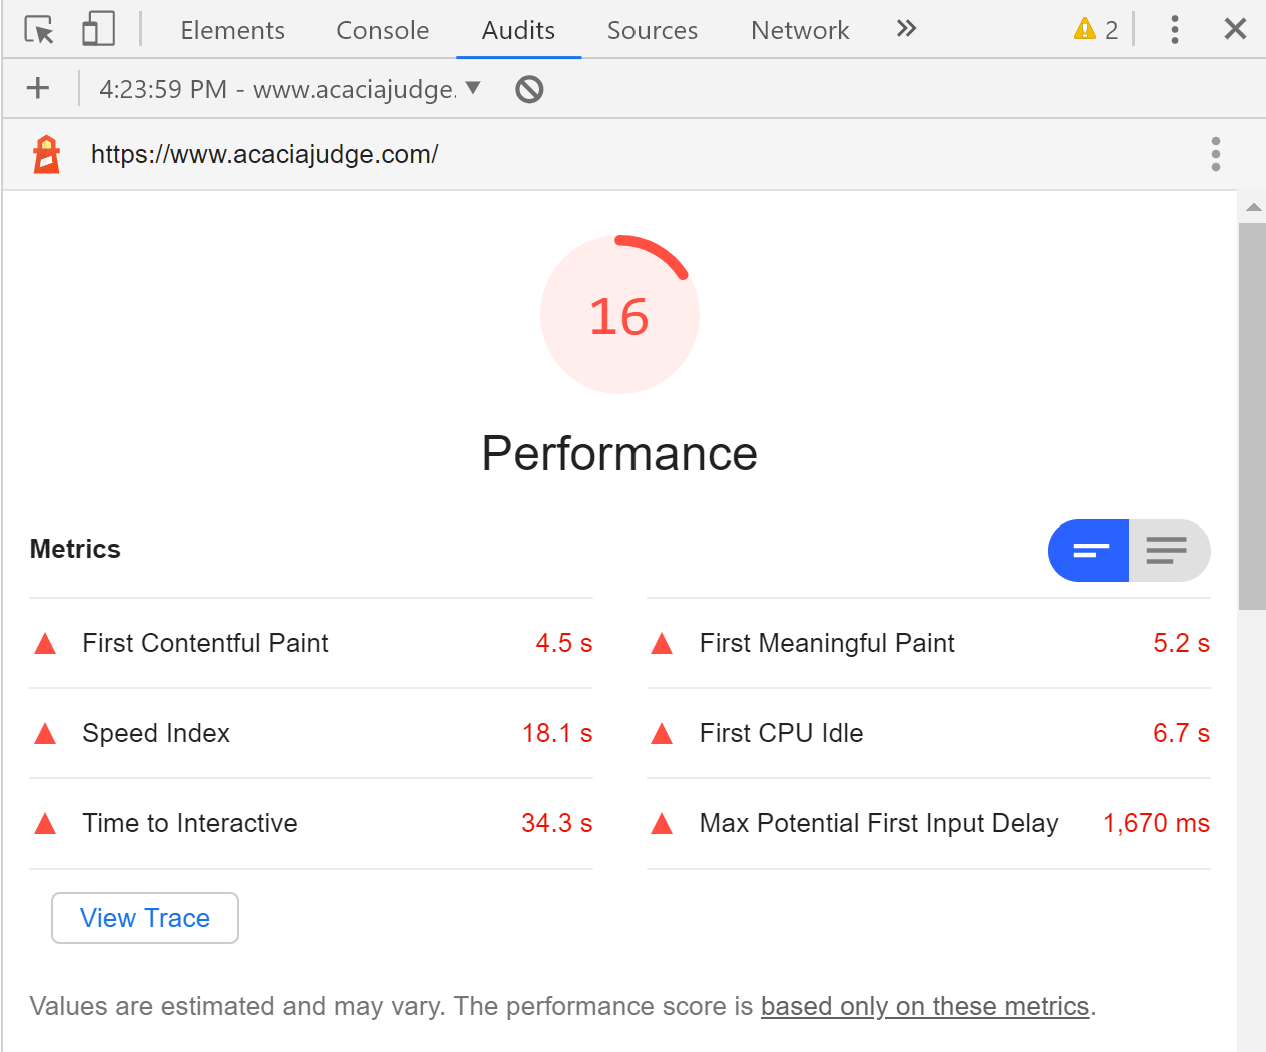
Task: Show more DevTools tabs chevron
Action: [906, 29]
